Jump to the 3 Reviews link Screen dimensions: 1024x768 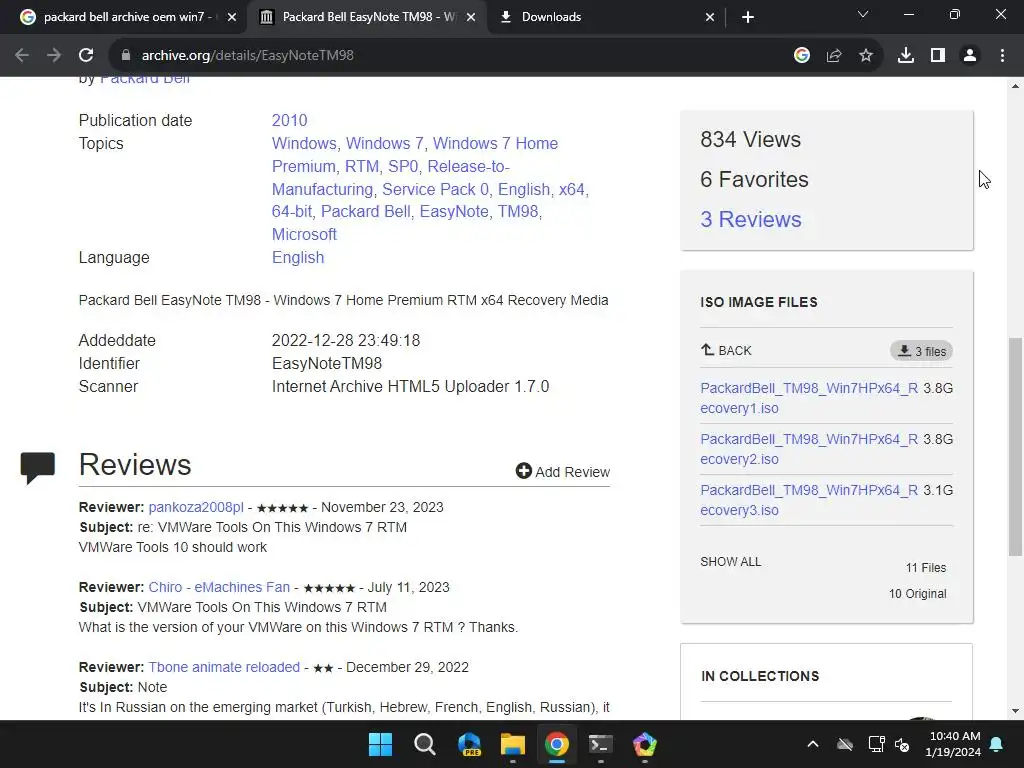pyautogui.click(x=750, y=219)
